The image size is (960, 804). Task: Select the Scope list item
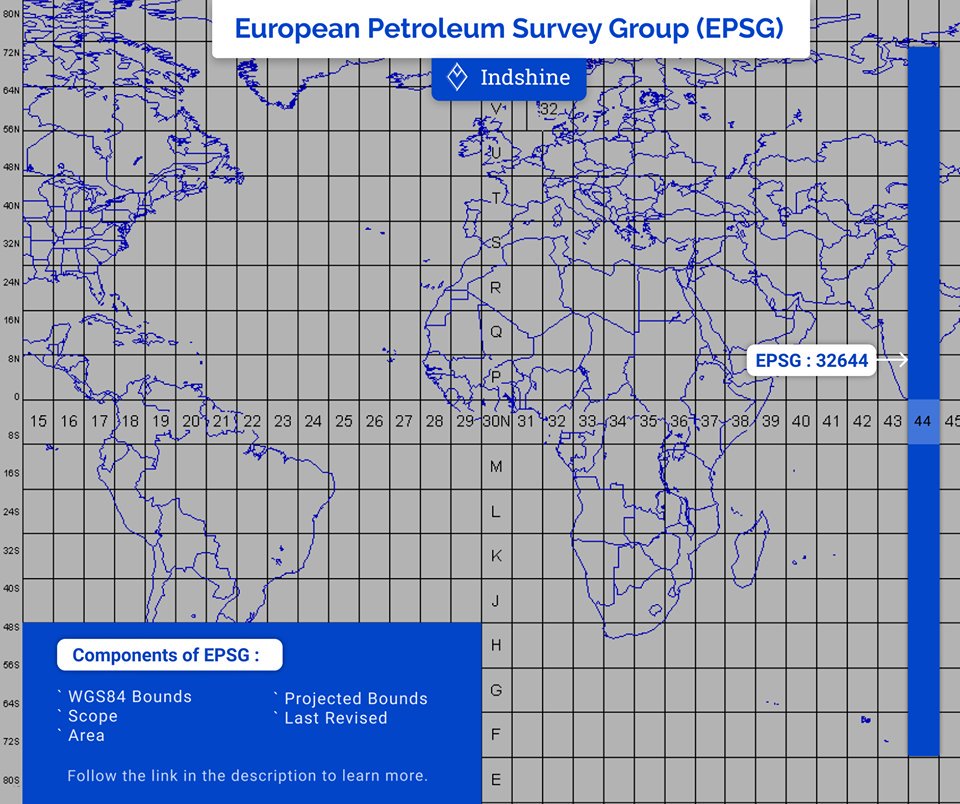point(95,716)
